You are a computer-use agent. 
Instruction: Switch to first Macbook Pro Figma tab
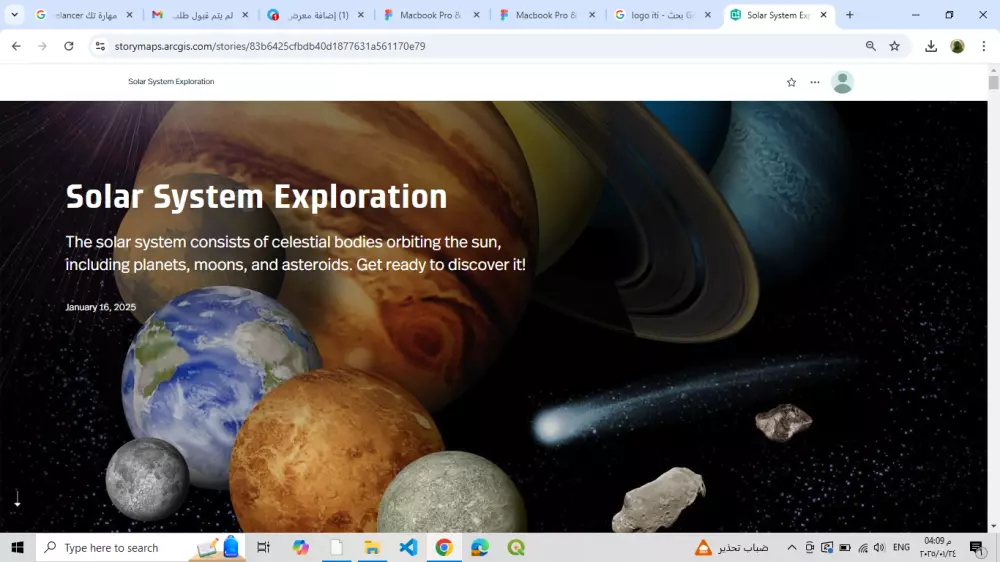click(432, 15)
